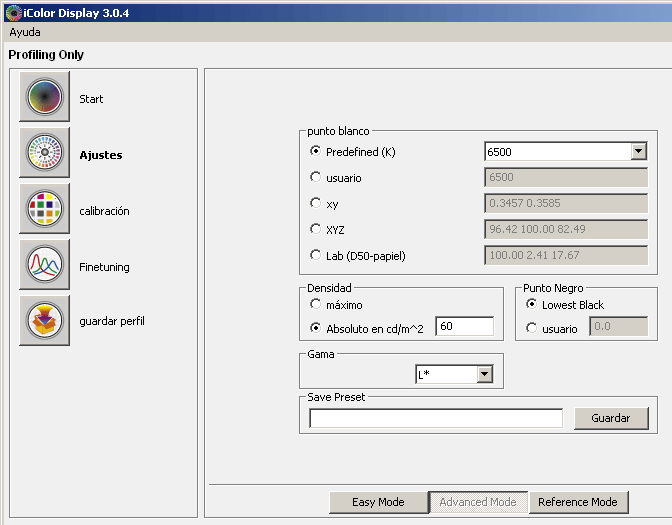The height and width of the screenshot is (525, 672).
Task: Click the Absoluto cd/m^2 value field
Action: 464,327
